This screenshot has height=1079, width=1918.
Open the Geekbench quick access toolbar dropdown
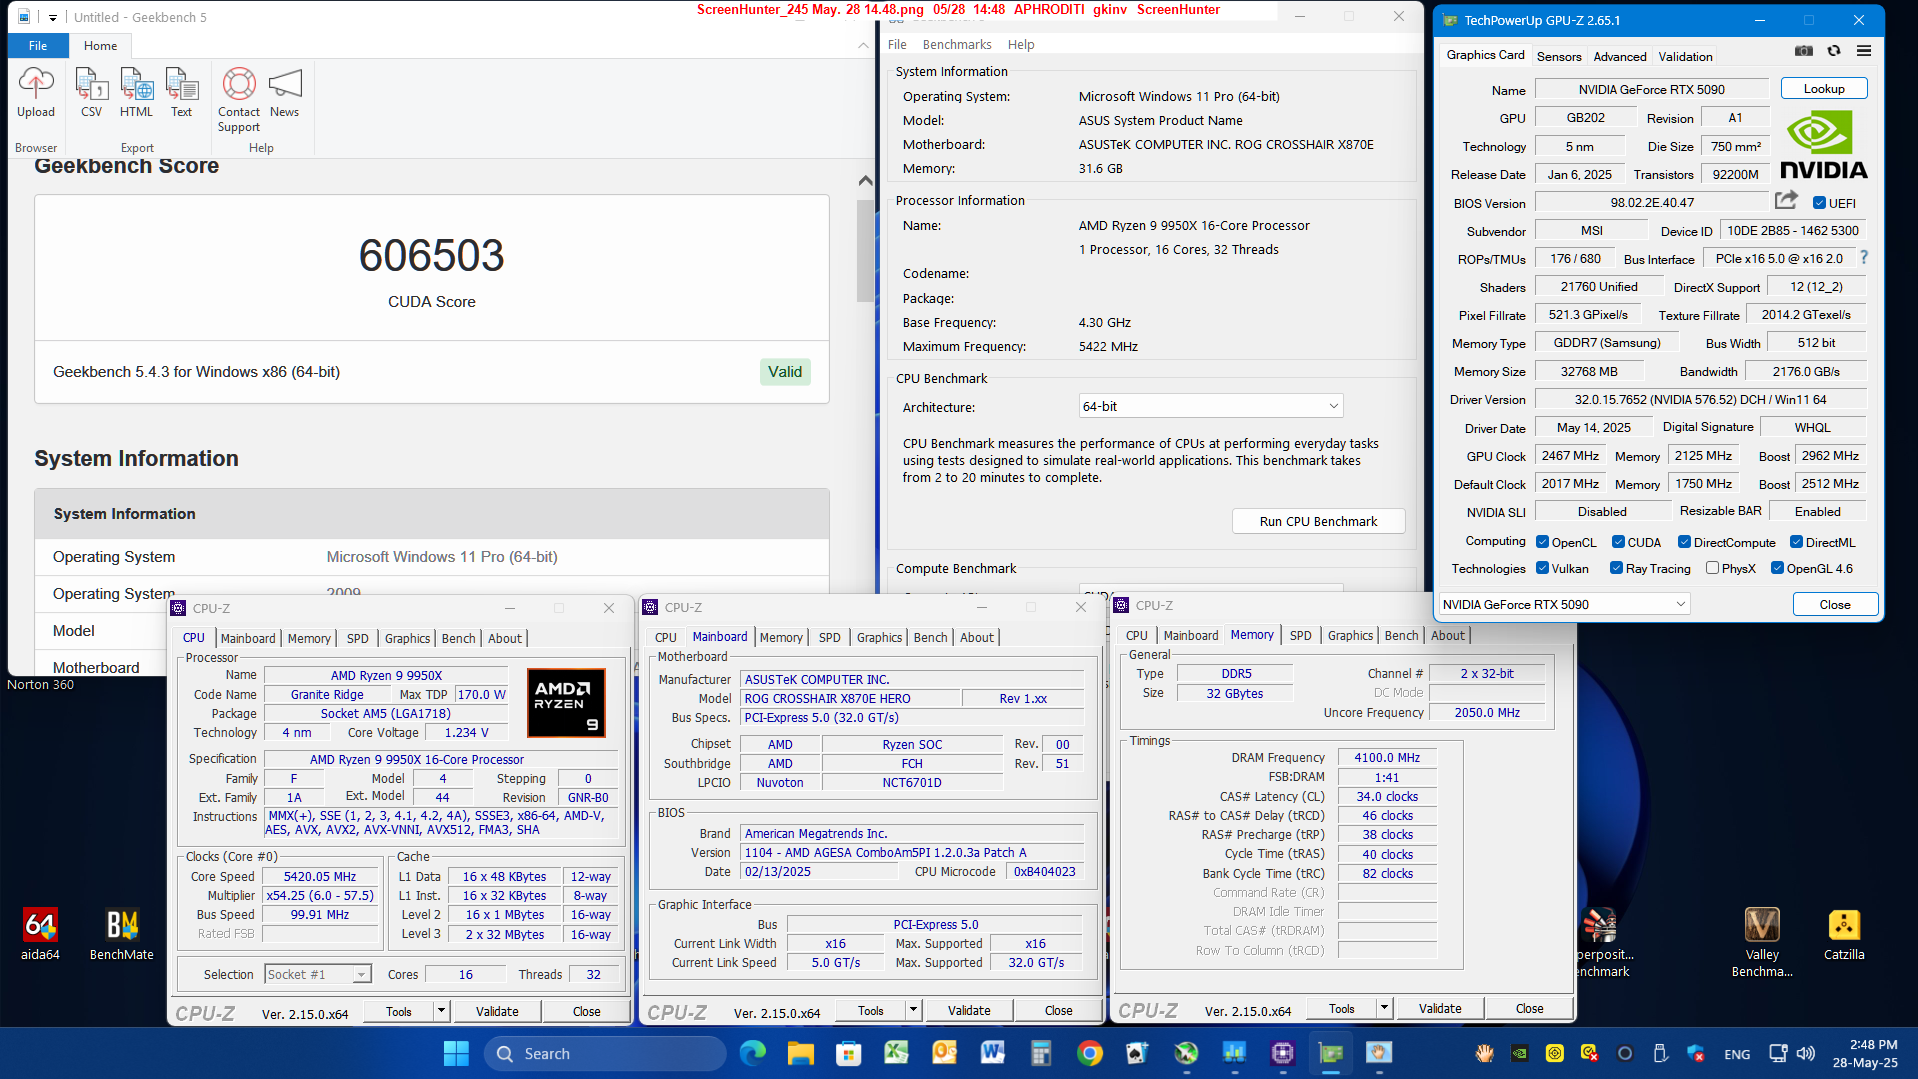click(53, 17)
